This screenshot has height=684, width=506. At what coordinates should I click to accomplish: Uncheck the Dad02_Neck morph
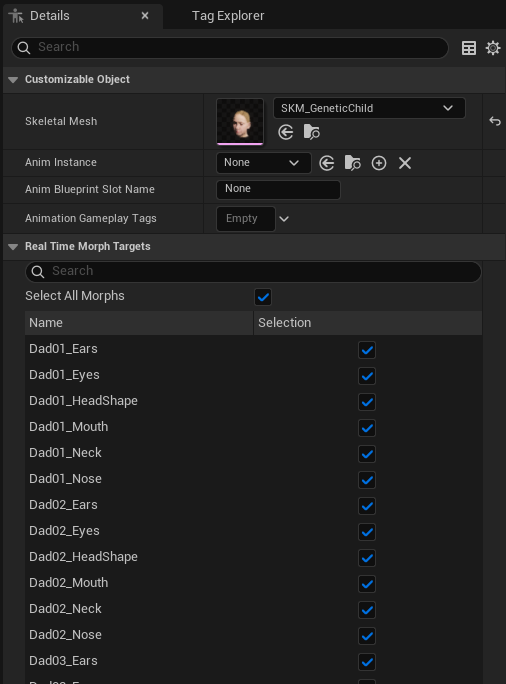pos(367,610)
